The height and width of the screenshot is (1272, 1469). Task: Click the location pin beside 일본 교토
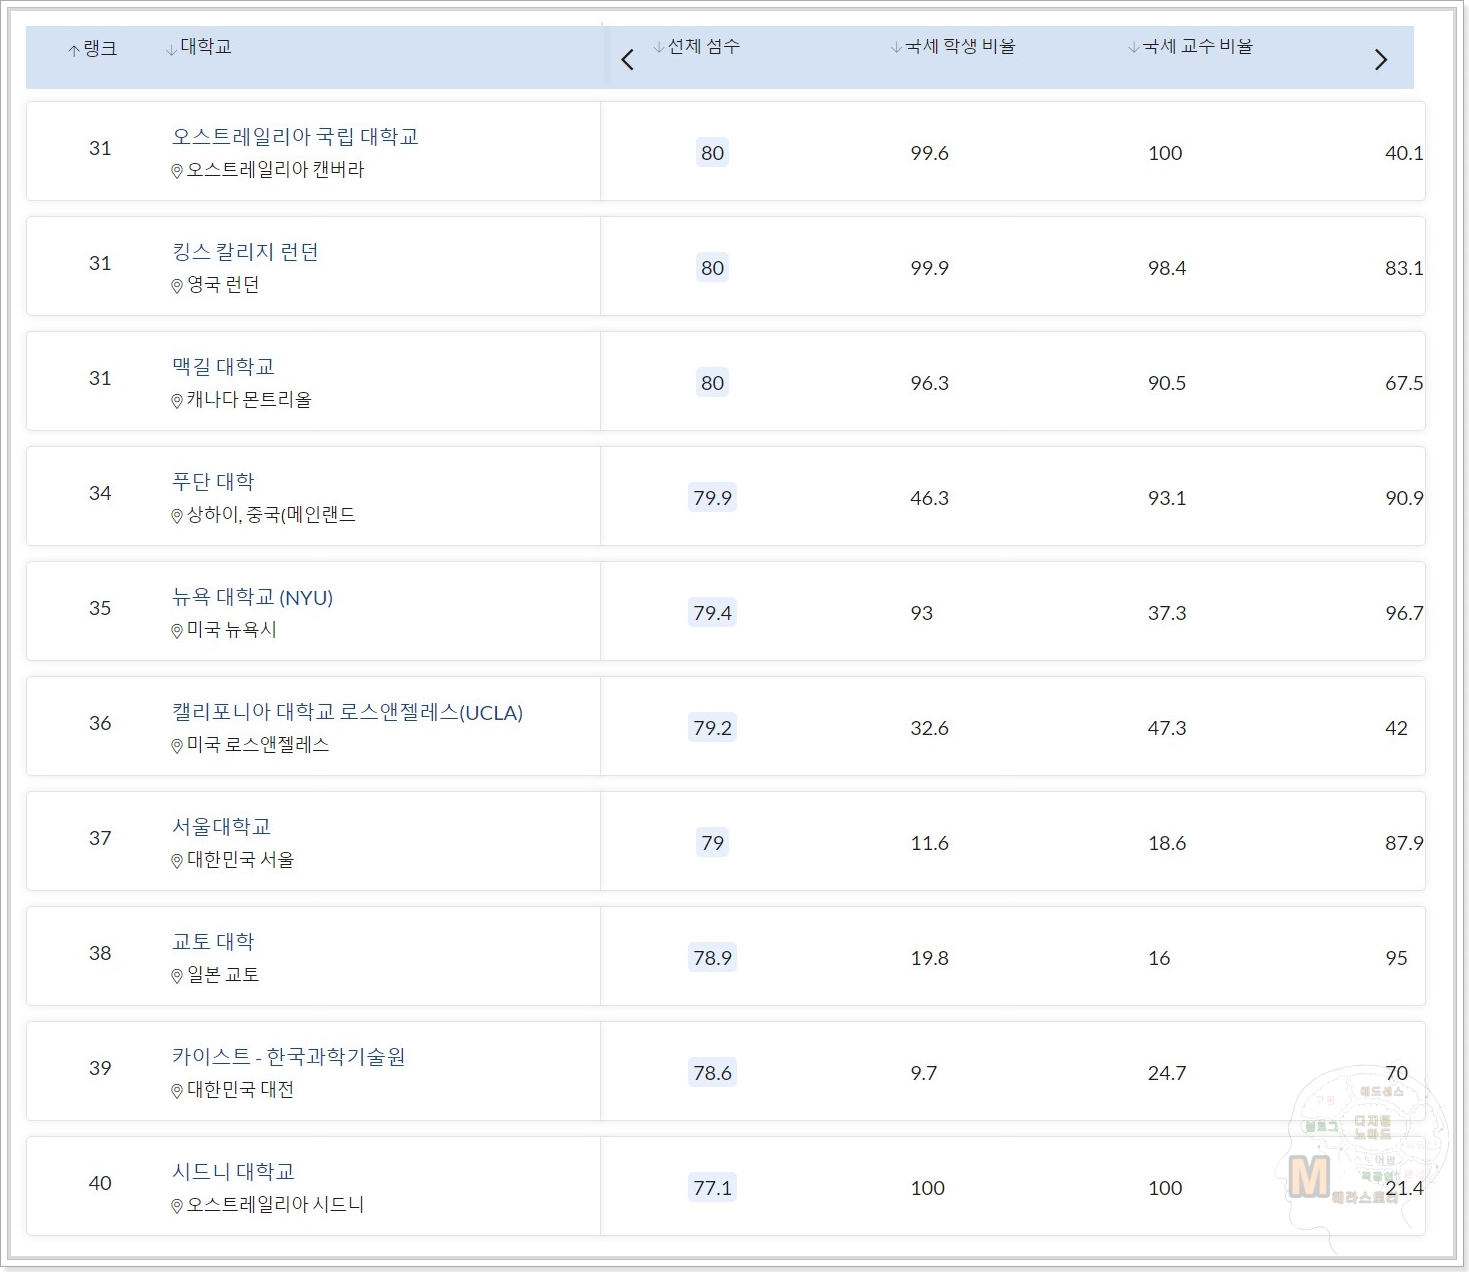(x=177, y=976)
